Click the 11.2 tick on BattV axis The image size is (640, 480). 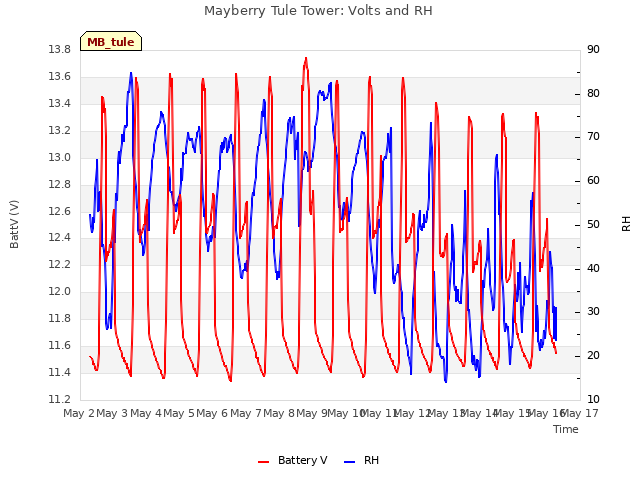(60, 400)
